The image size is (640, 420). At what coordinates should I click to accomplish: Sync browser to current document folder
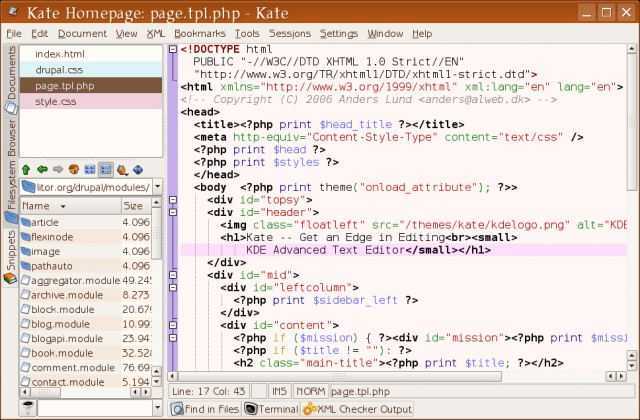click(x=138, y=169)
